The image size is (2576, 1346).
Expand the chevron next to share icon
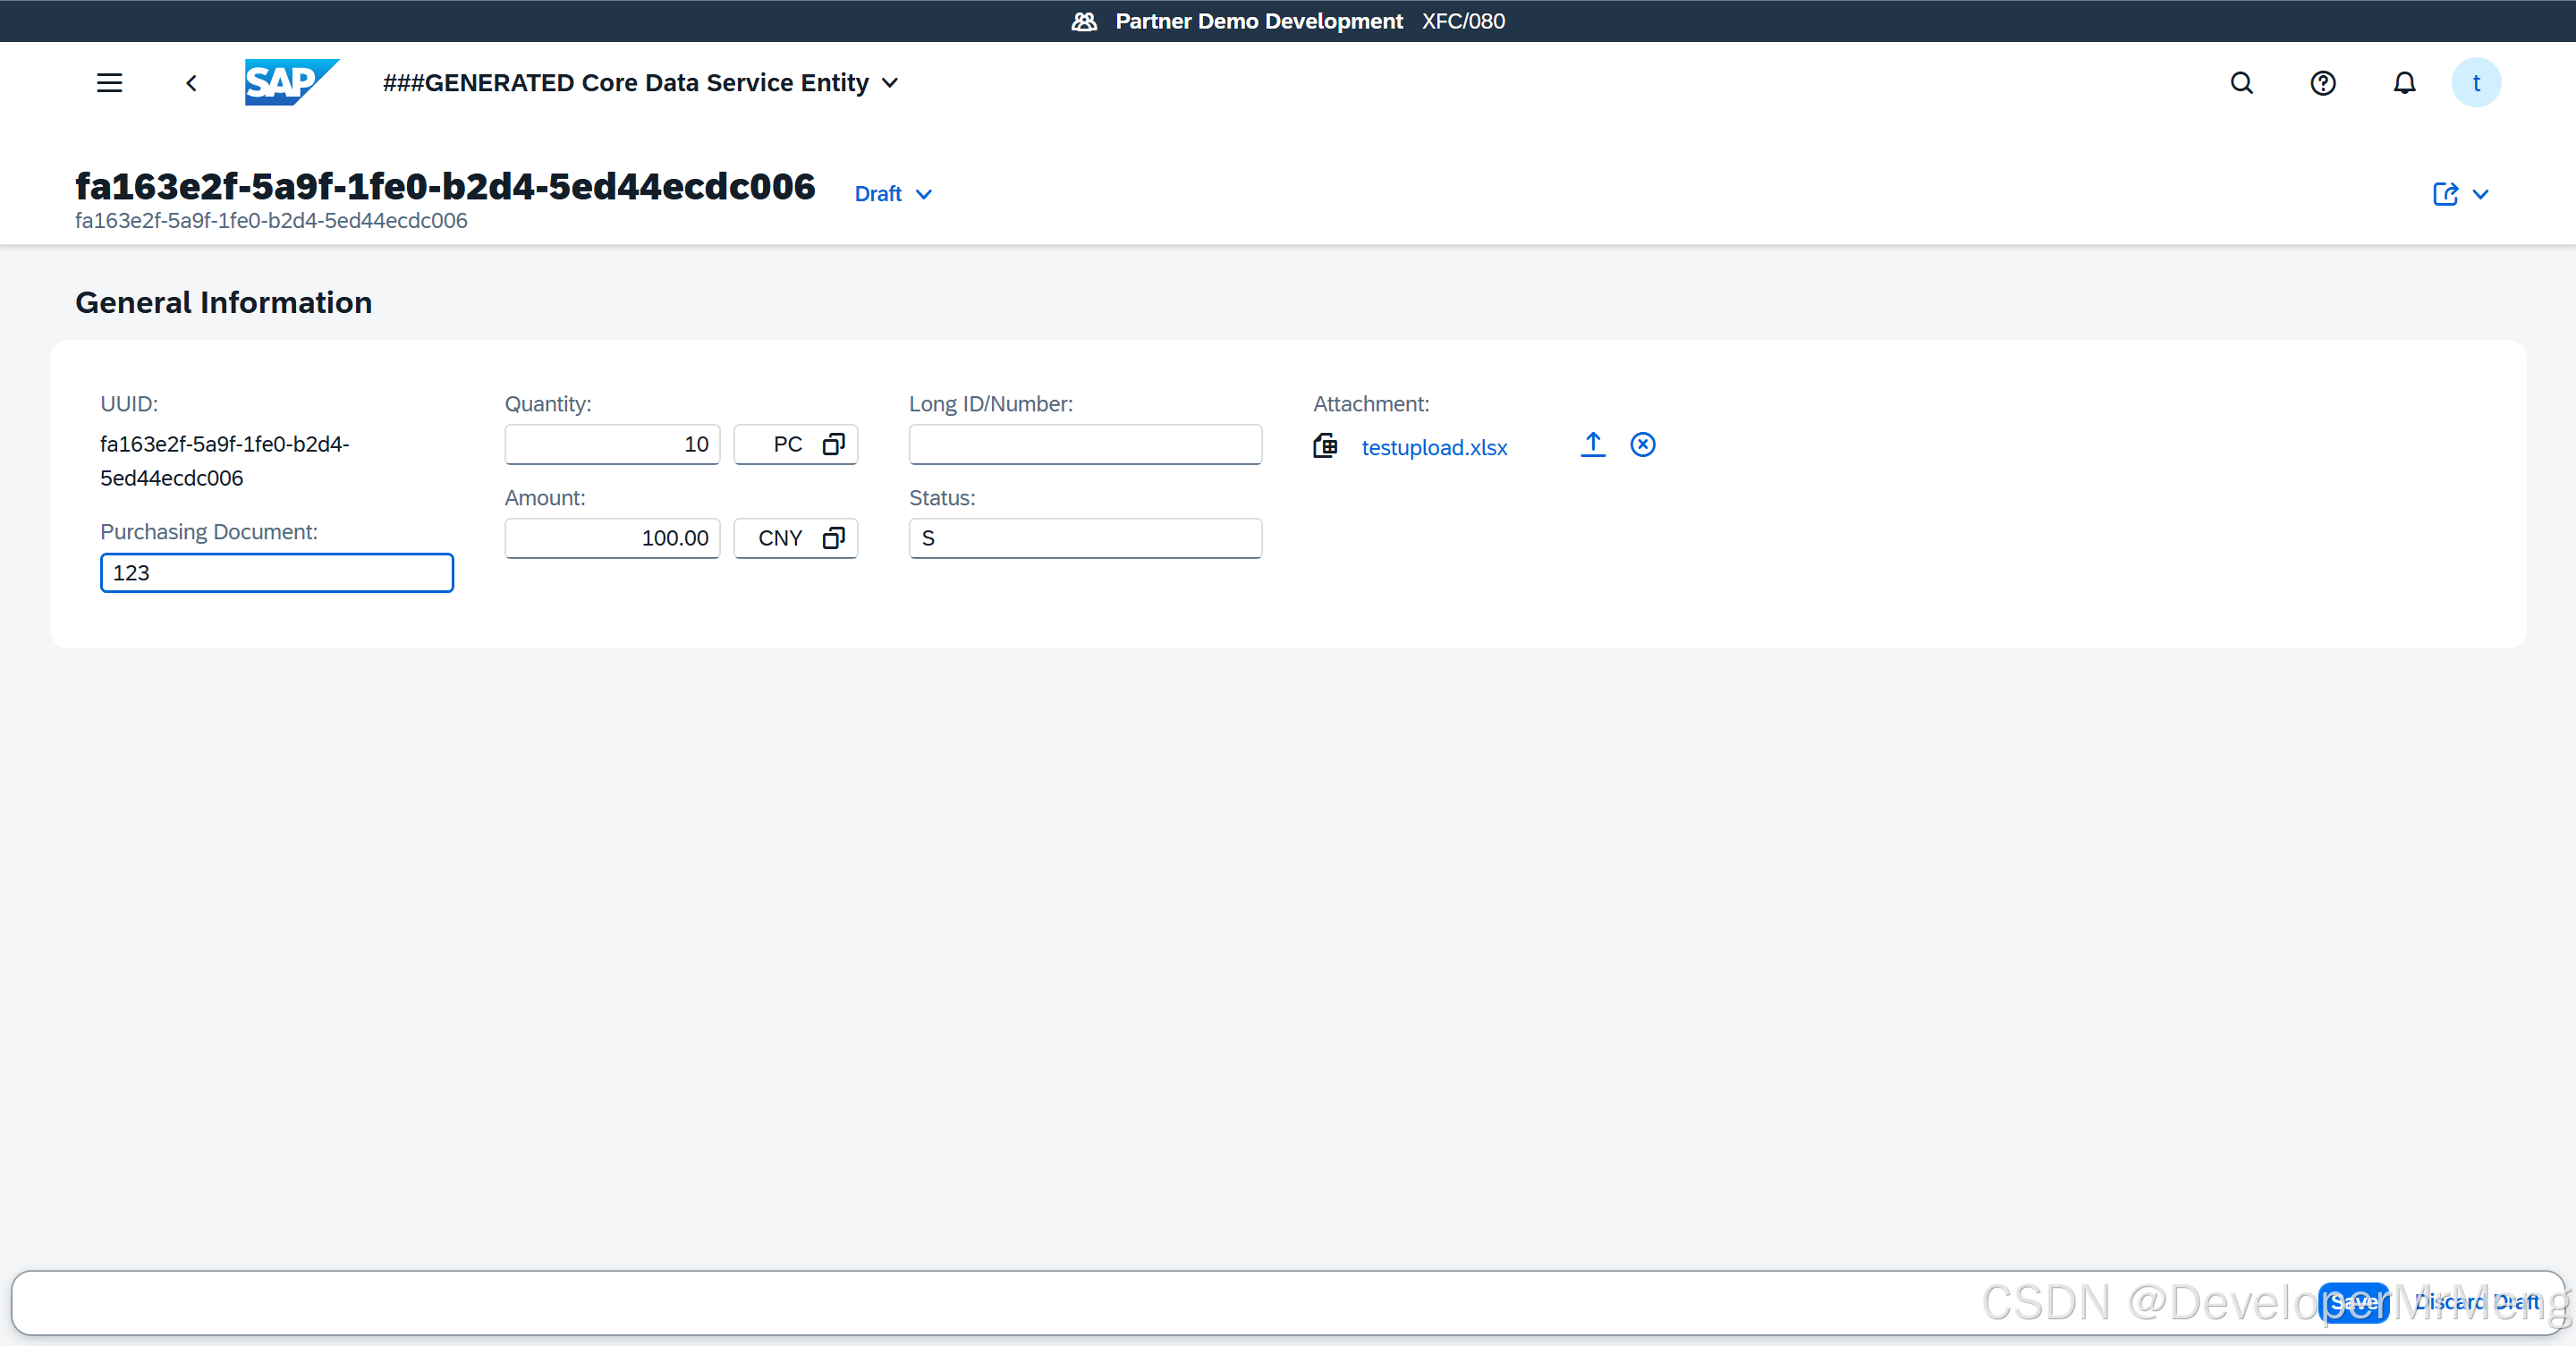coord(2480,194)
